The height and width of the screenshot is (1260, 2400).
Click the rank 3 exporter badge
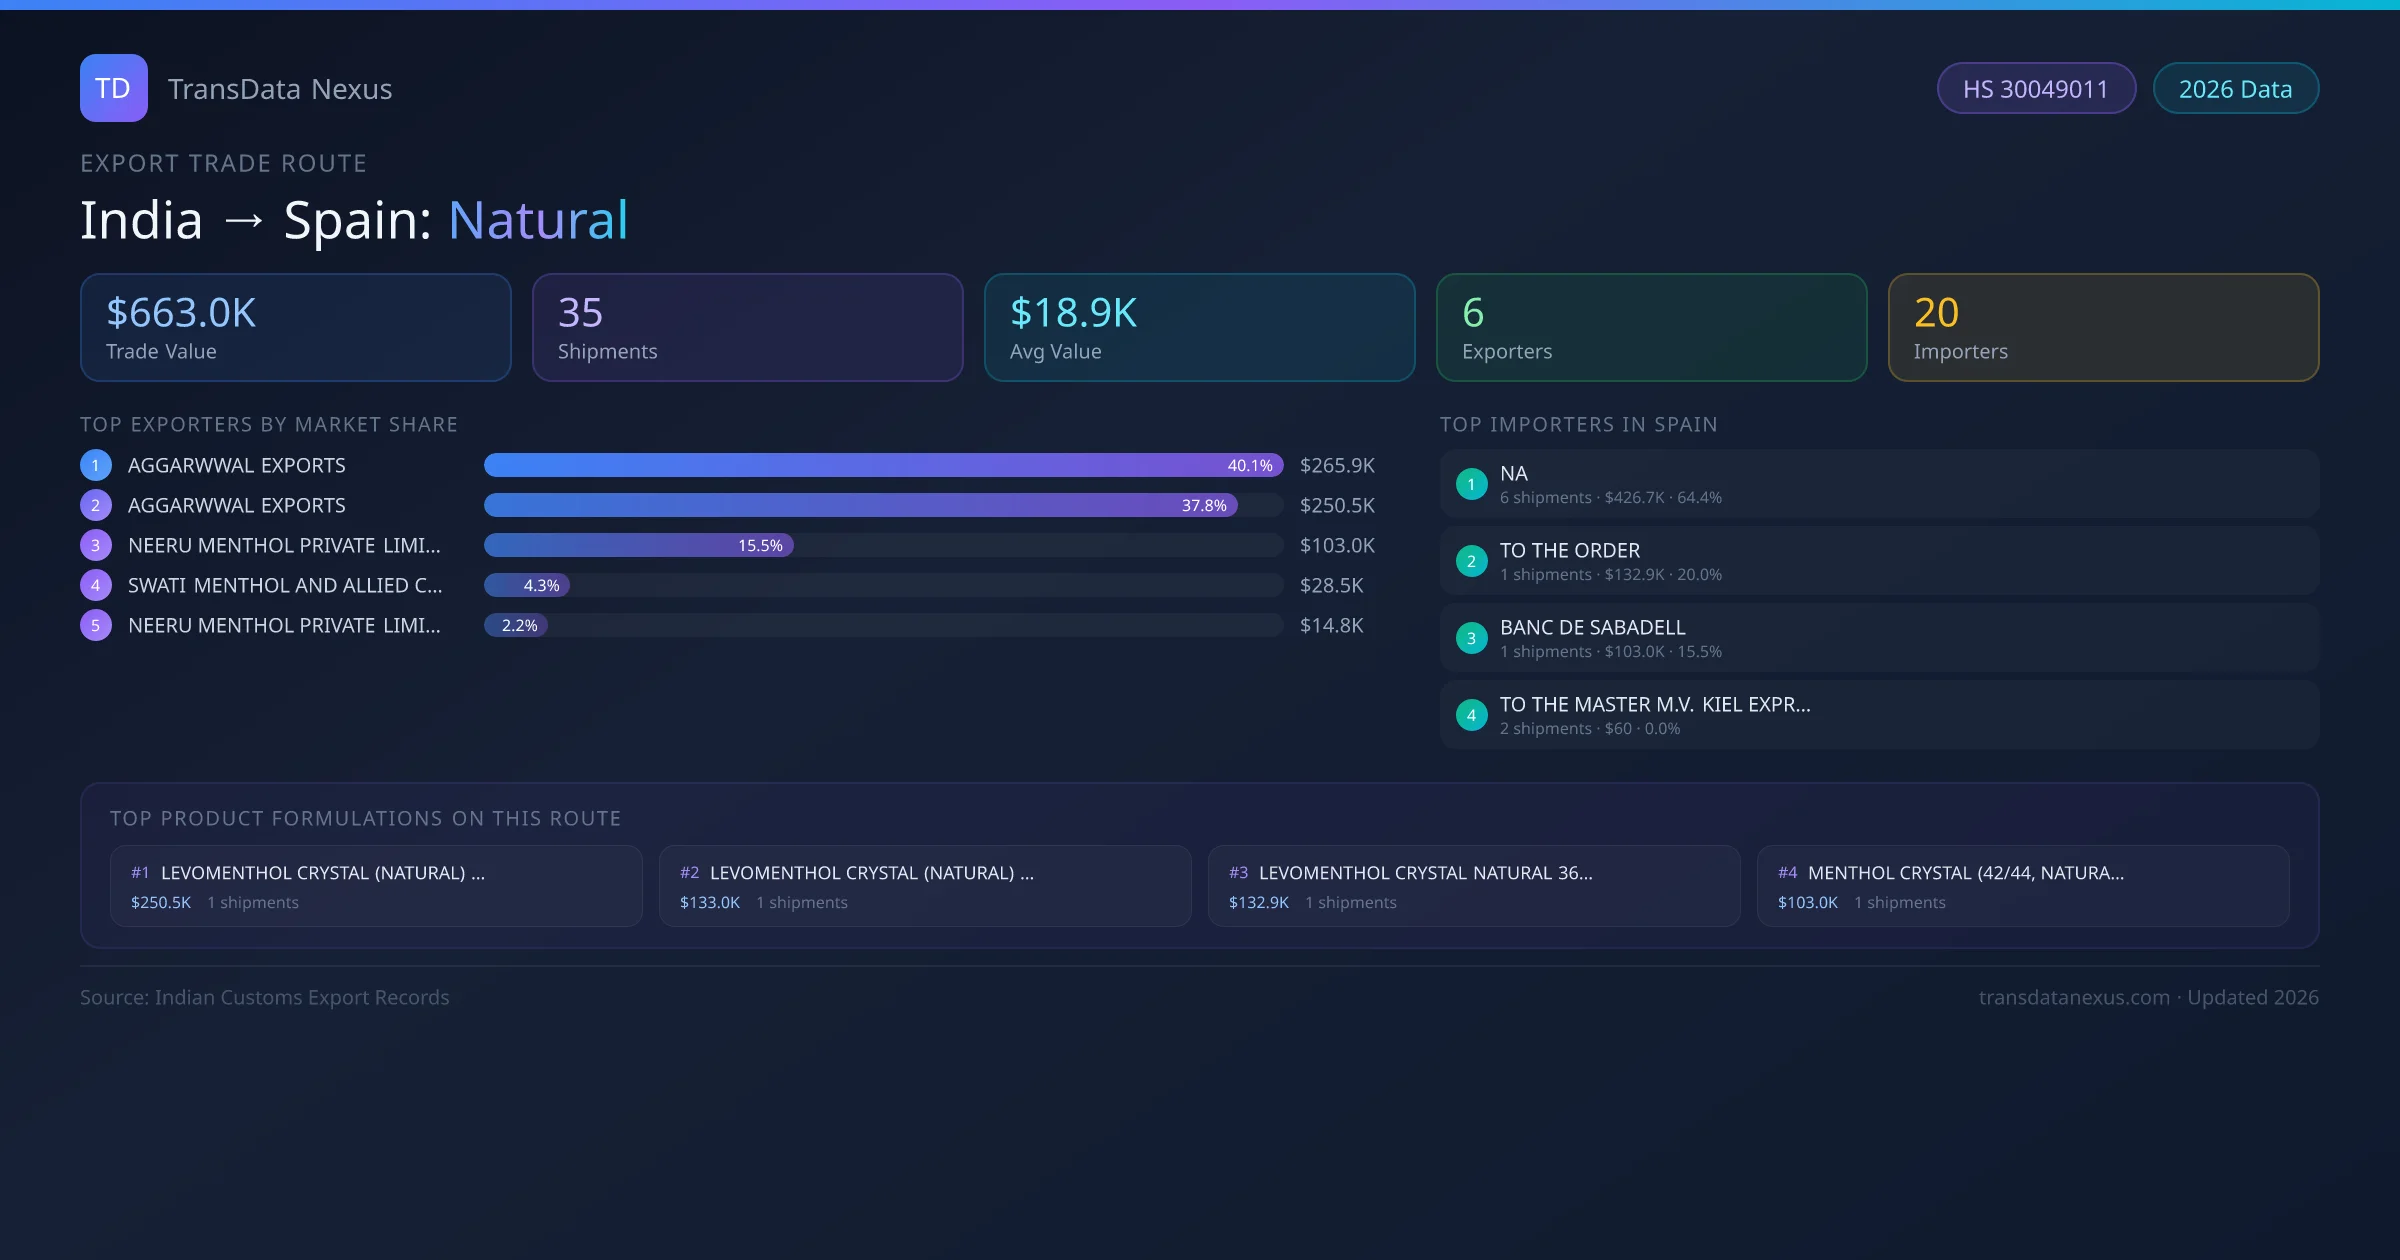tap(96, 545)
